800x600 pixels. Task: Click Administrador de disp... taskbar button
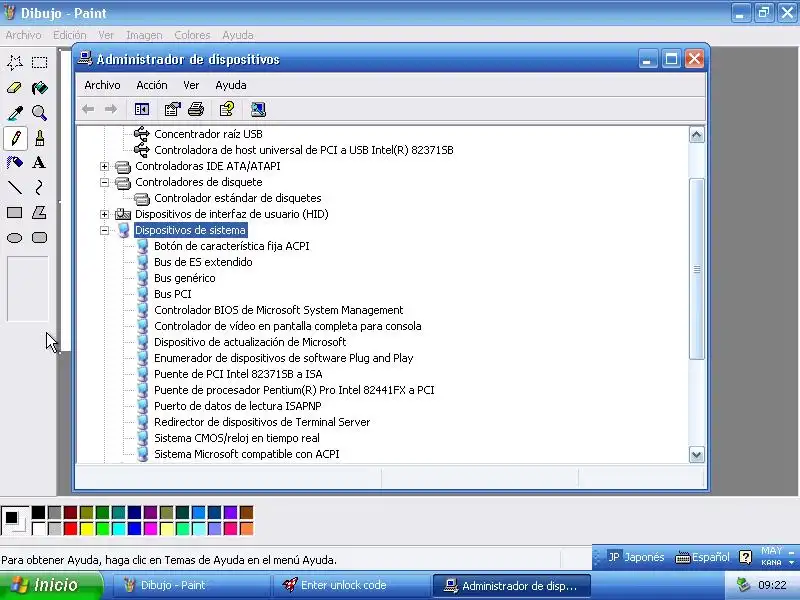click(512, 585)
